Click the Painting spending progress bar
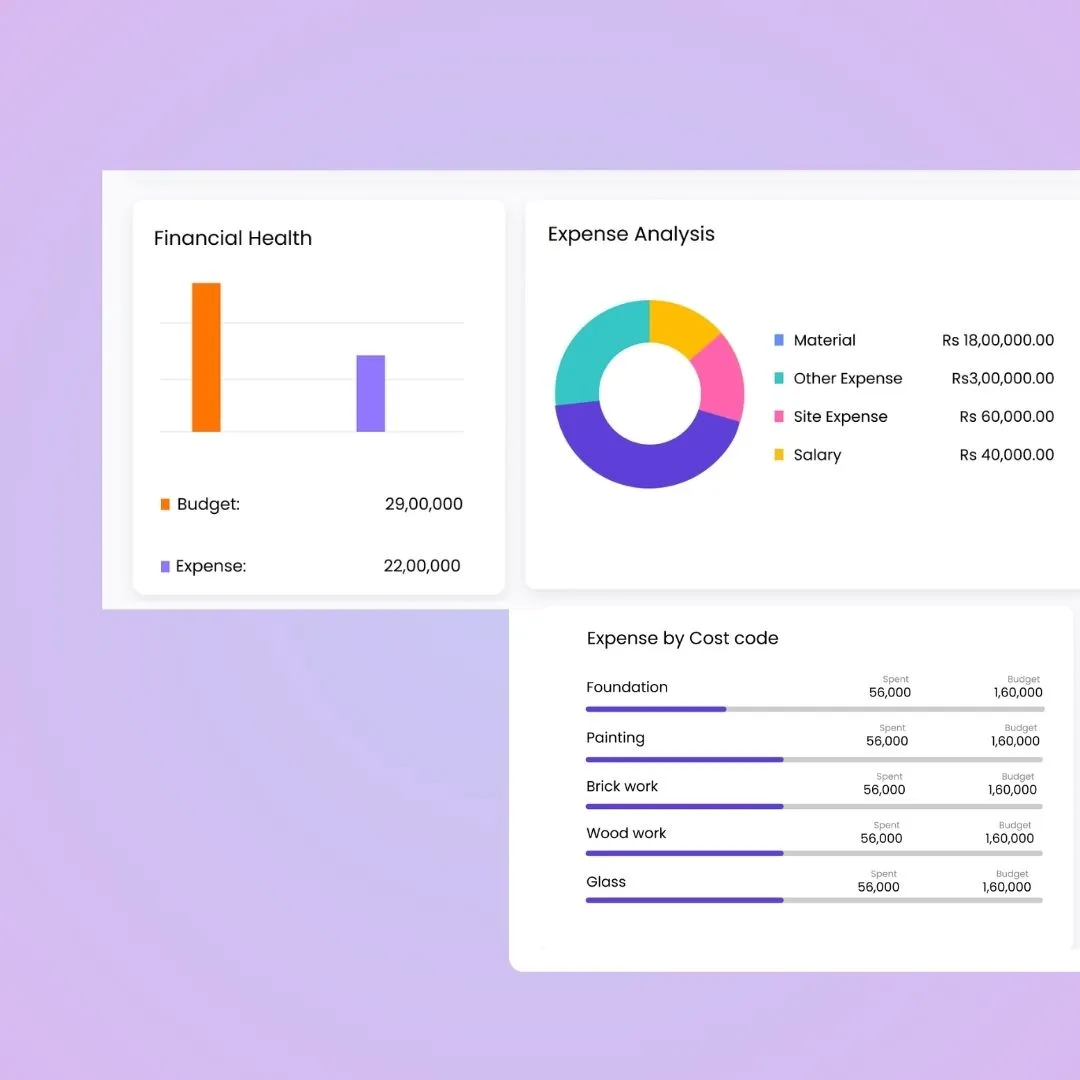This screenshot has height=1080, width=1080. click(x=684, y=759)
